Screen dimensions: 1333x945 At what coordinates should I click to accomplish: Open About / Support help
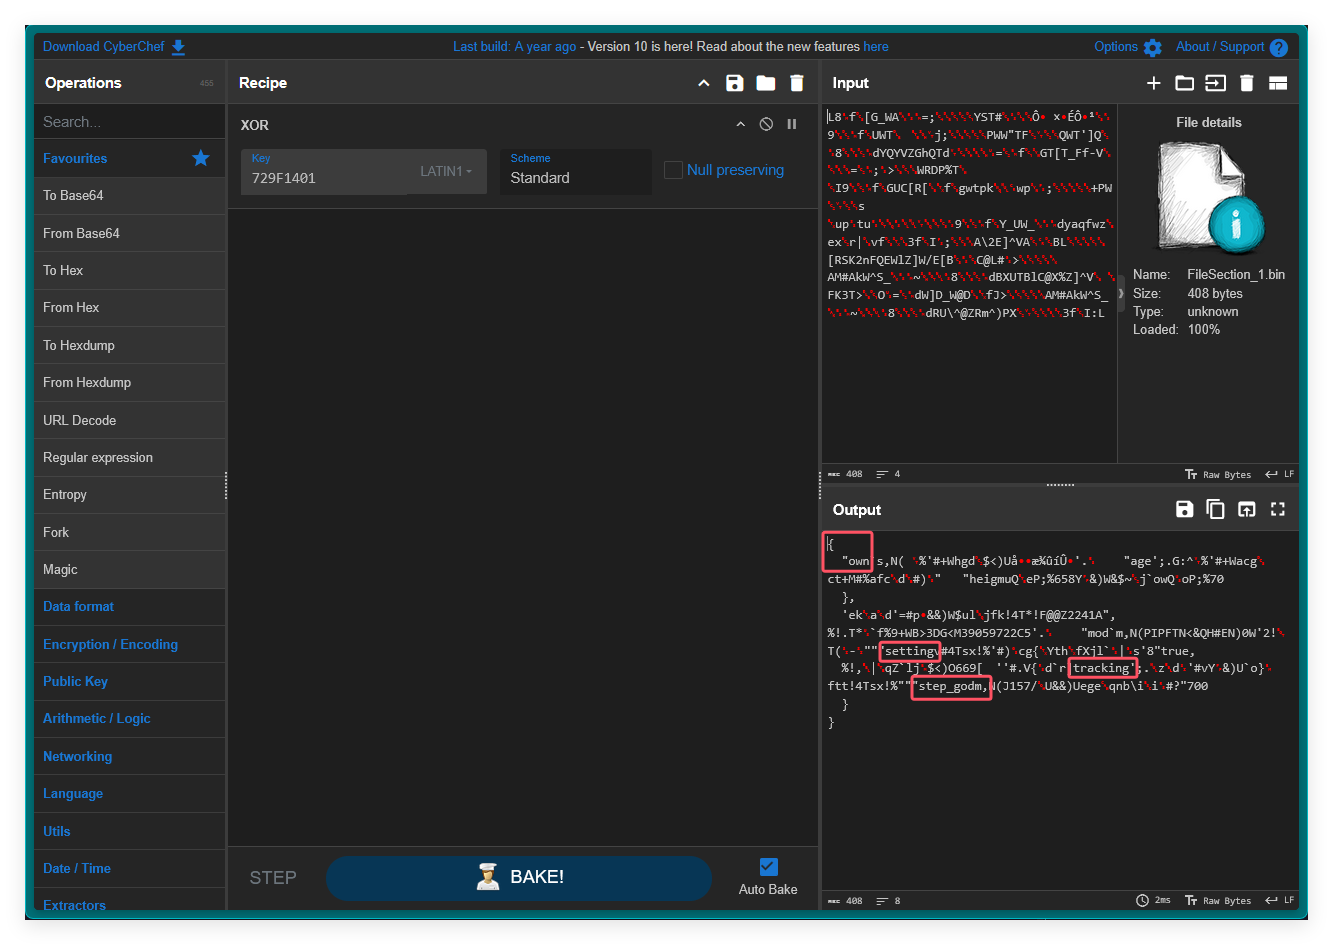[1231, 47]
